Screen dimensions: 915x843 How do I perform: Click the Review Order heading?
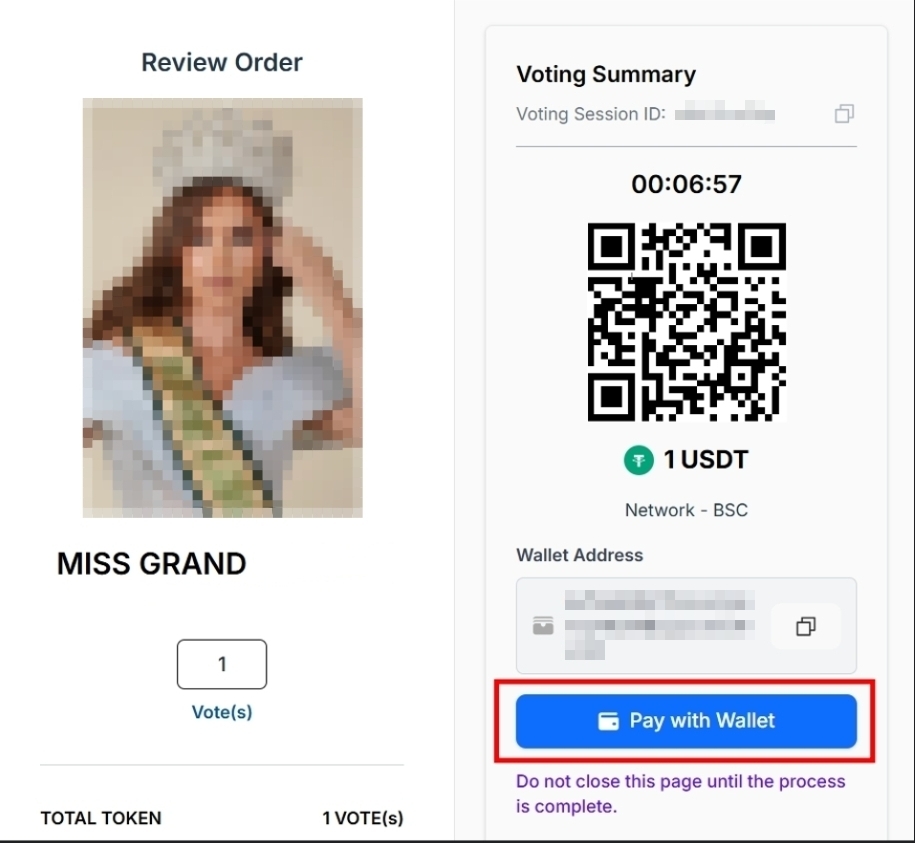(222, 62)
